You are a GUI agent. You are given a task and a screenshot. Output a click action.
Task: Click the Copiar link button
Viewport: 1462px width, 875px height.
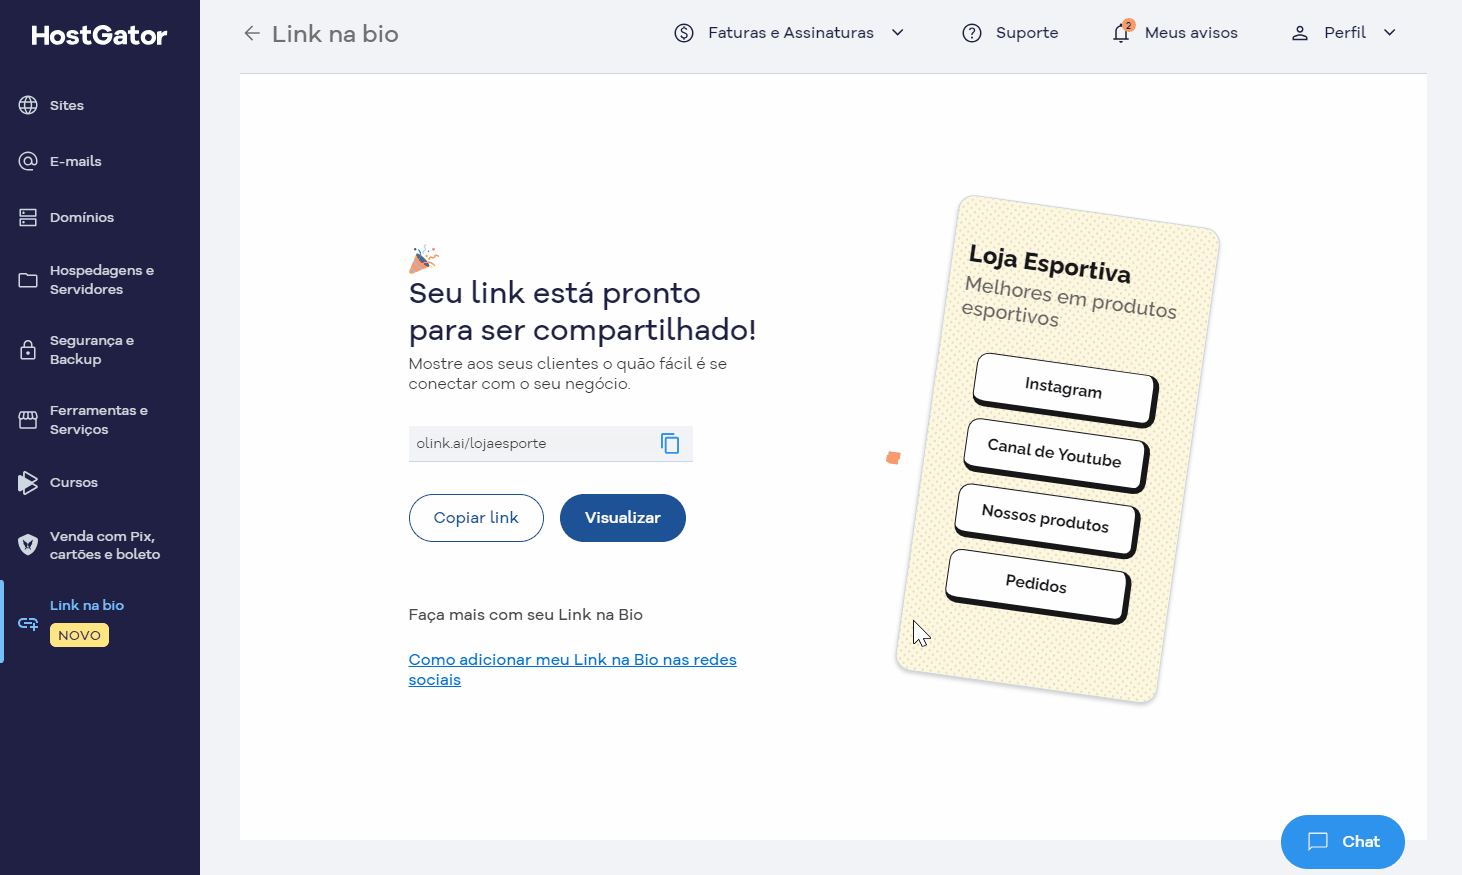(x=476, y=518)
